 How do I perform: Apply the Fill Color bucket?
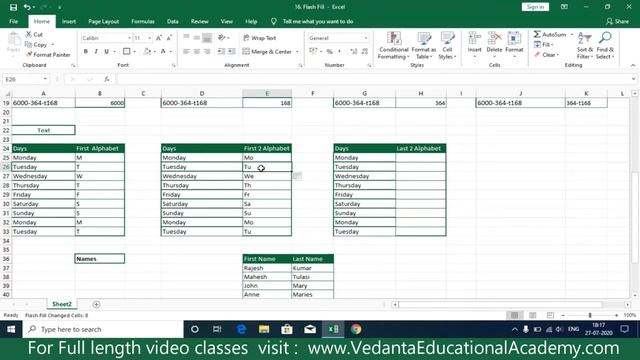pos(148,51)
